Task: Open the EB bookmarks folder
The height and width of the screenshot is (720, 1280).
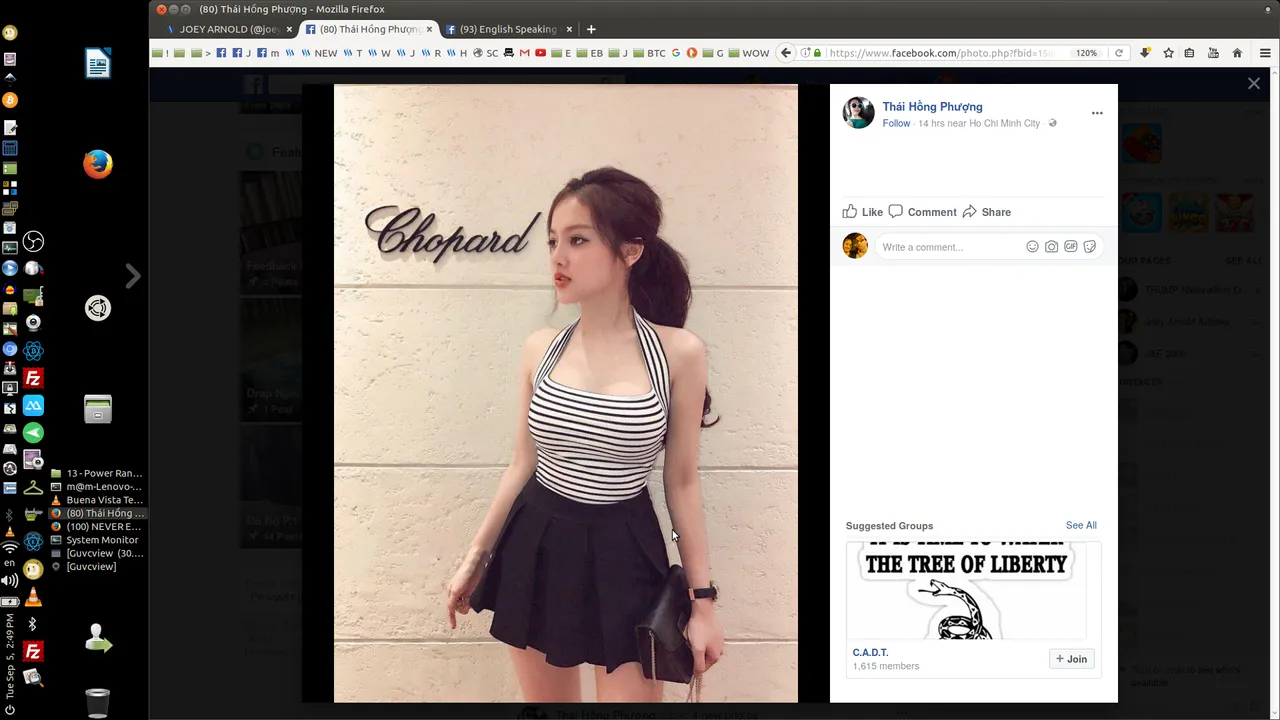Action: (x=590, y=53)
